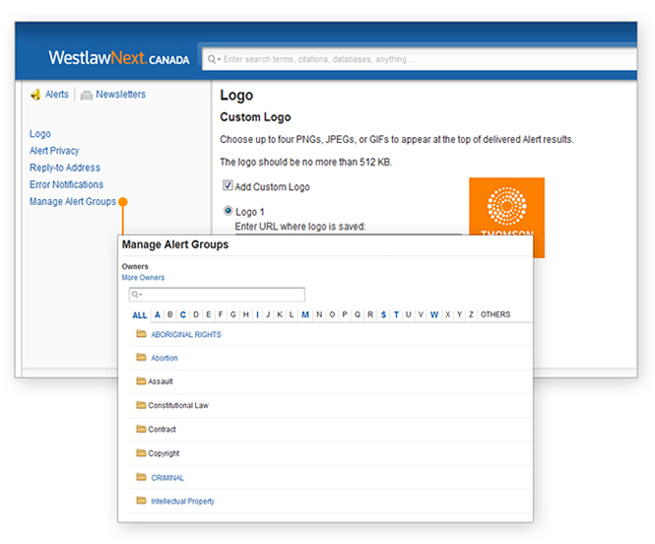The height and width of the screenshot is (544, 655).
Task: Open the main search bar magnifier dropdown
Action: pyautogui.click(x=214, y=60)
